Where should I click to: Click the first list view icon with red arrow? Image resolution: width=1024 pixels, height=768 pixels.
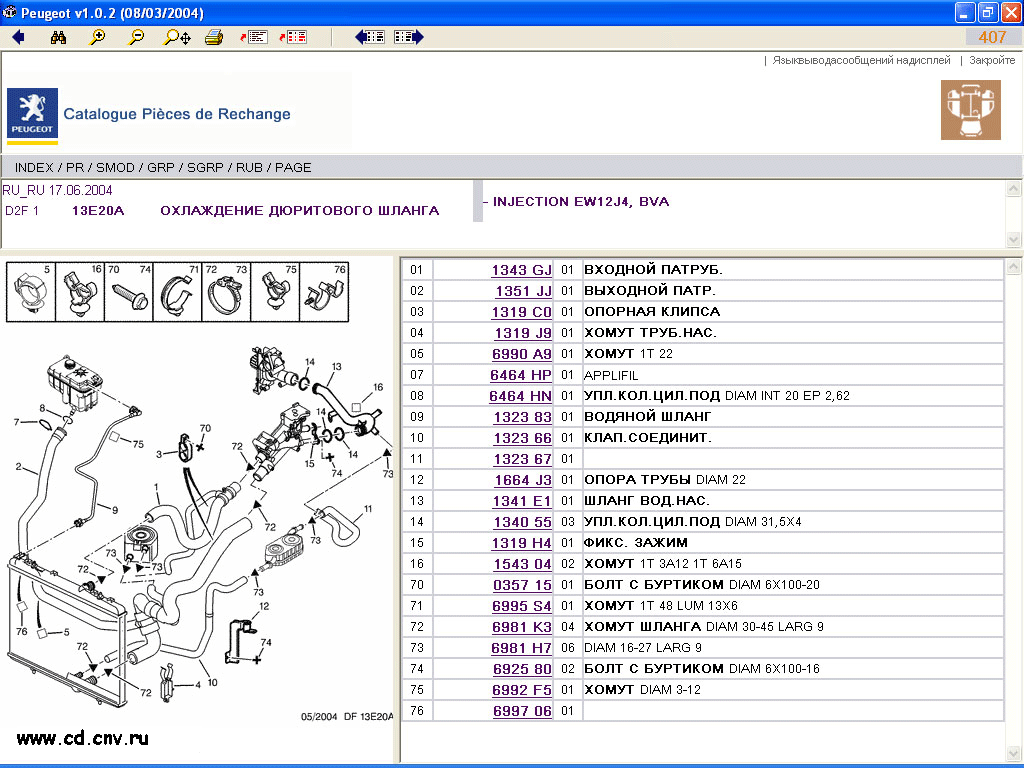254,37
